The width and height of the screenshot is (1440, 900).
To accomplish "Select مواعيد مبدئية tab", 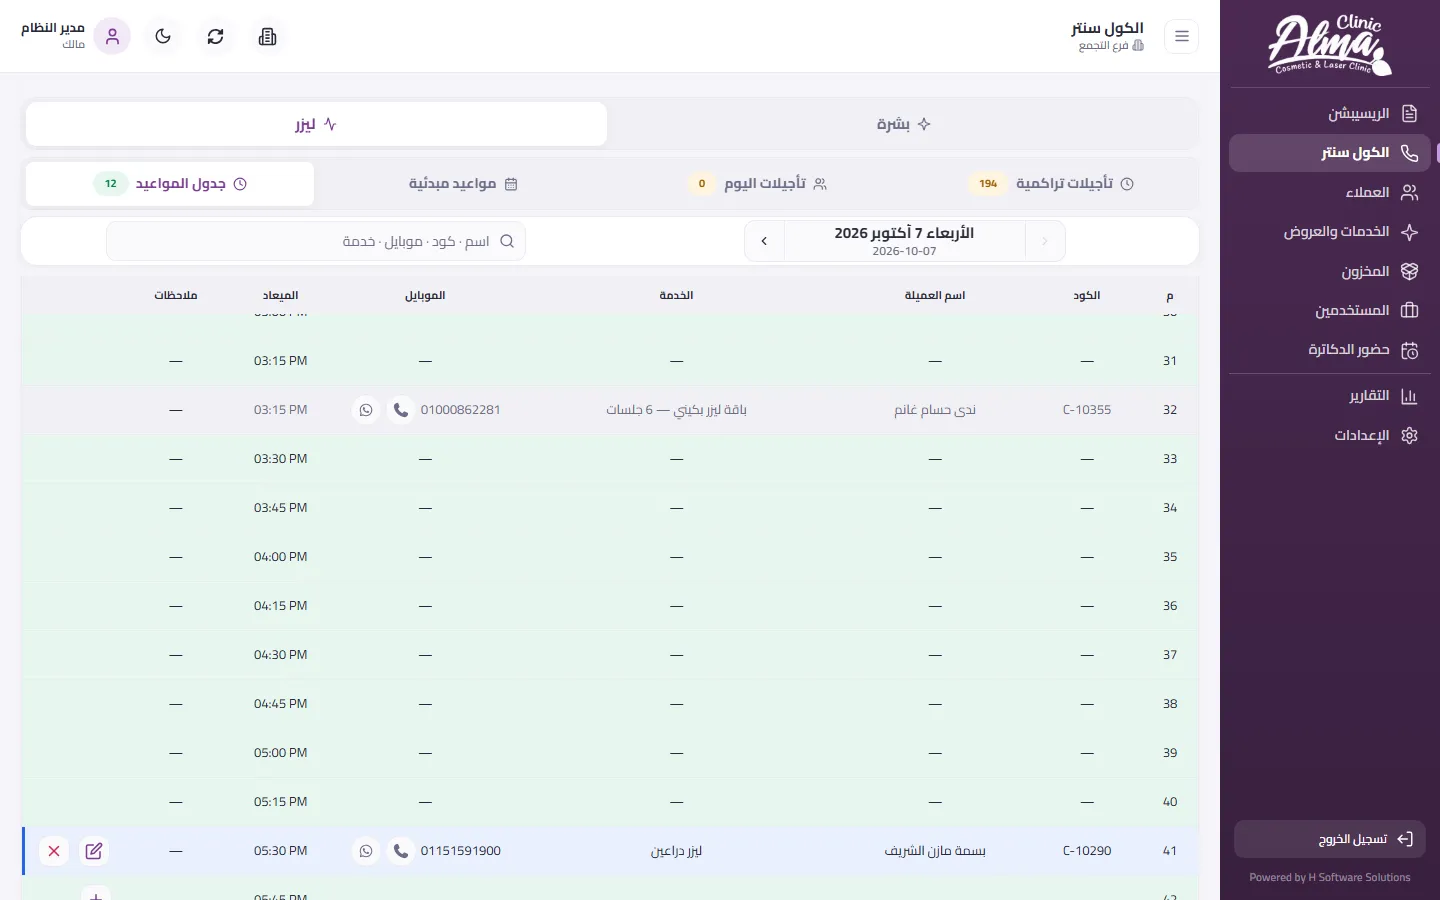I will click(463, 184).
